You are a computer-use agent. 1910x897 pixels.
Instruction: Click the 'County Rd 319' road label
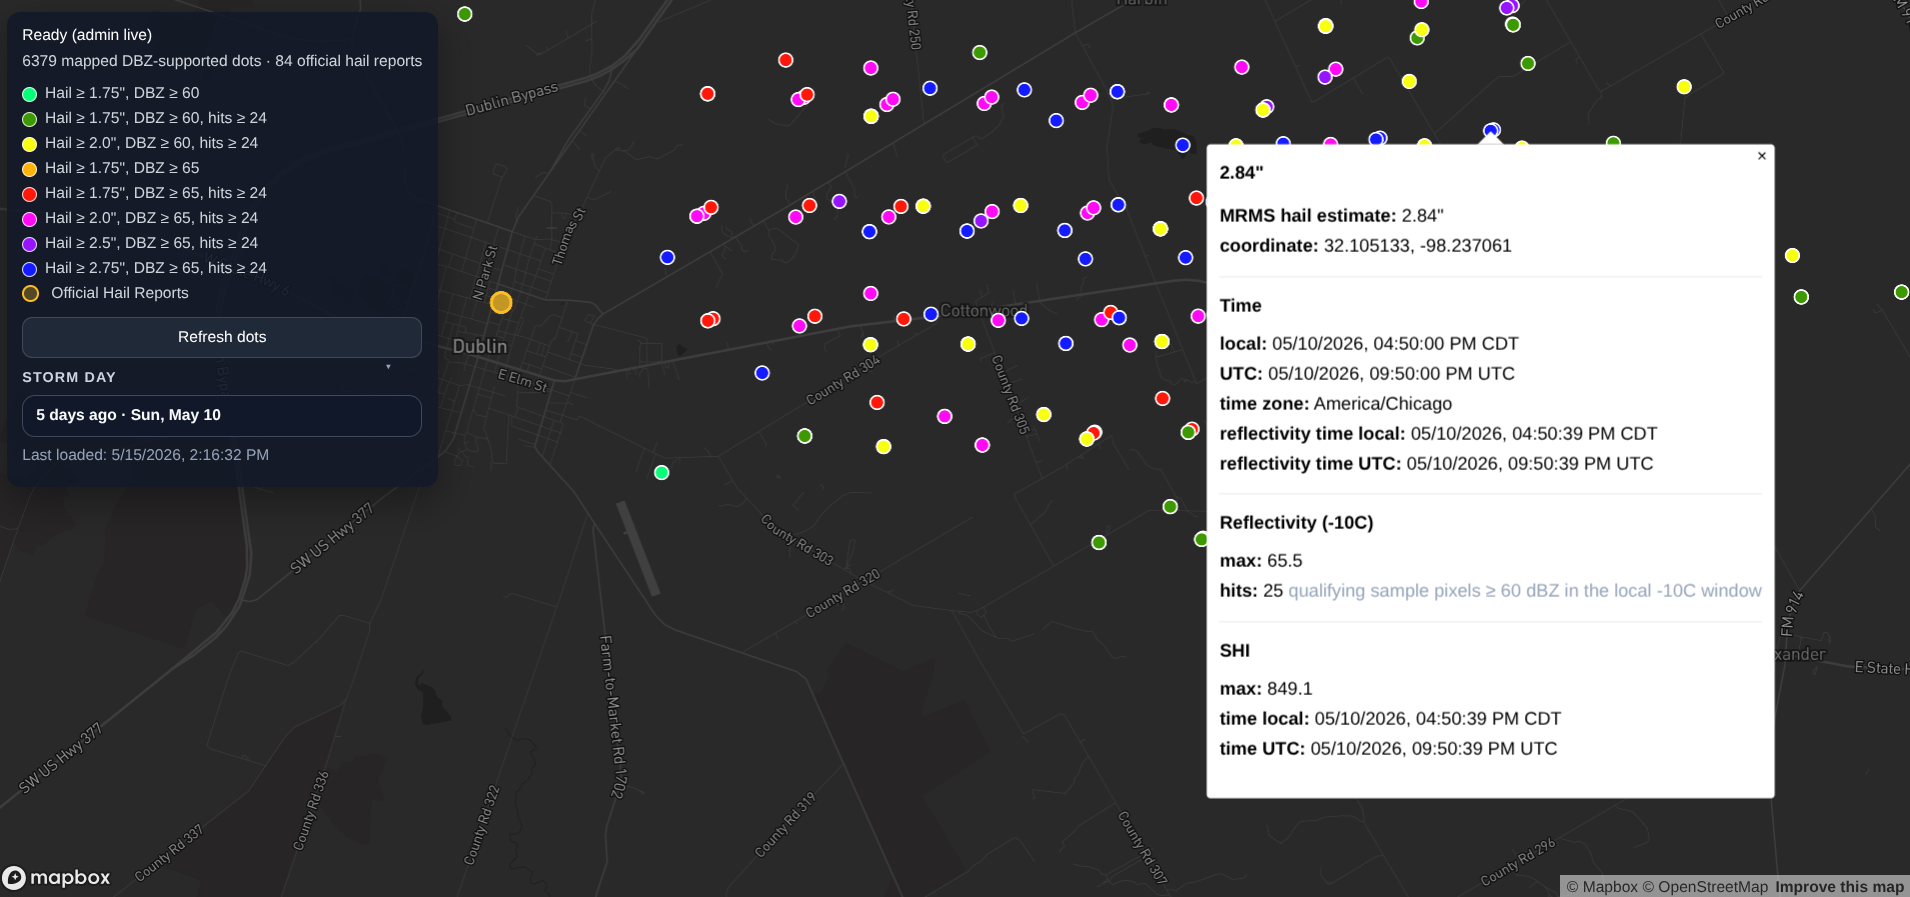[x=785, y=825]
